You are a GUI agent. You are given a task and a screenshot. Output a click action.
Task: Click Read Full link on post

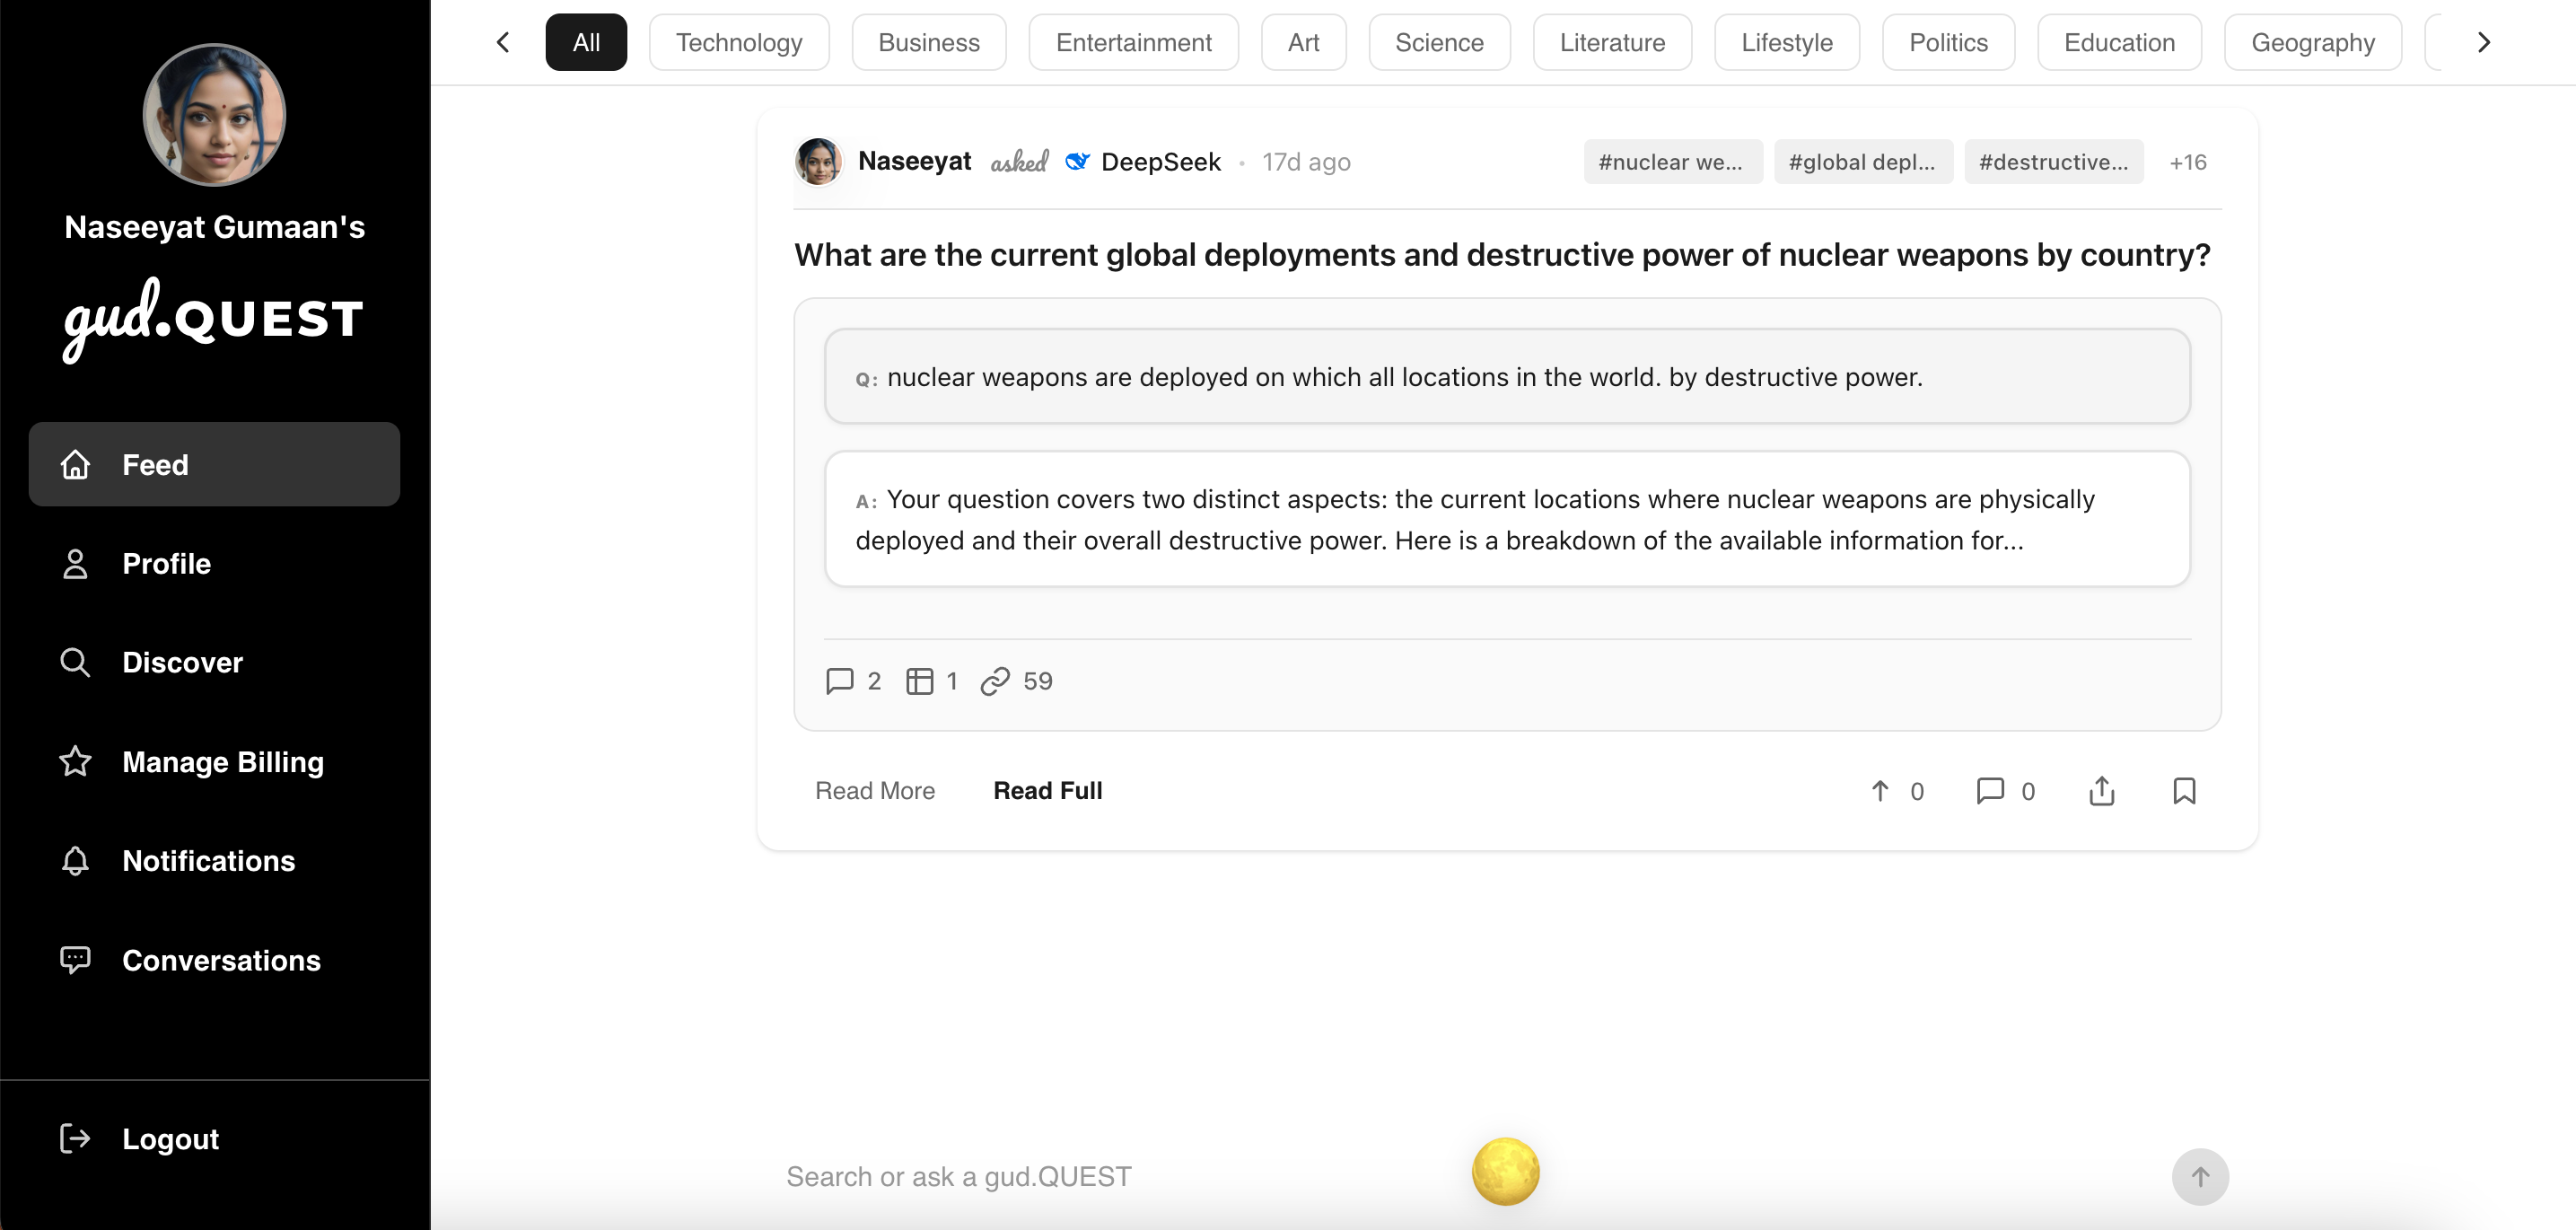(1047, 791)
